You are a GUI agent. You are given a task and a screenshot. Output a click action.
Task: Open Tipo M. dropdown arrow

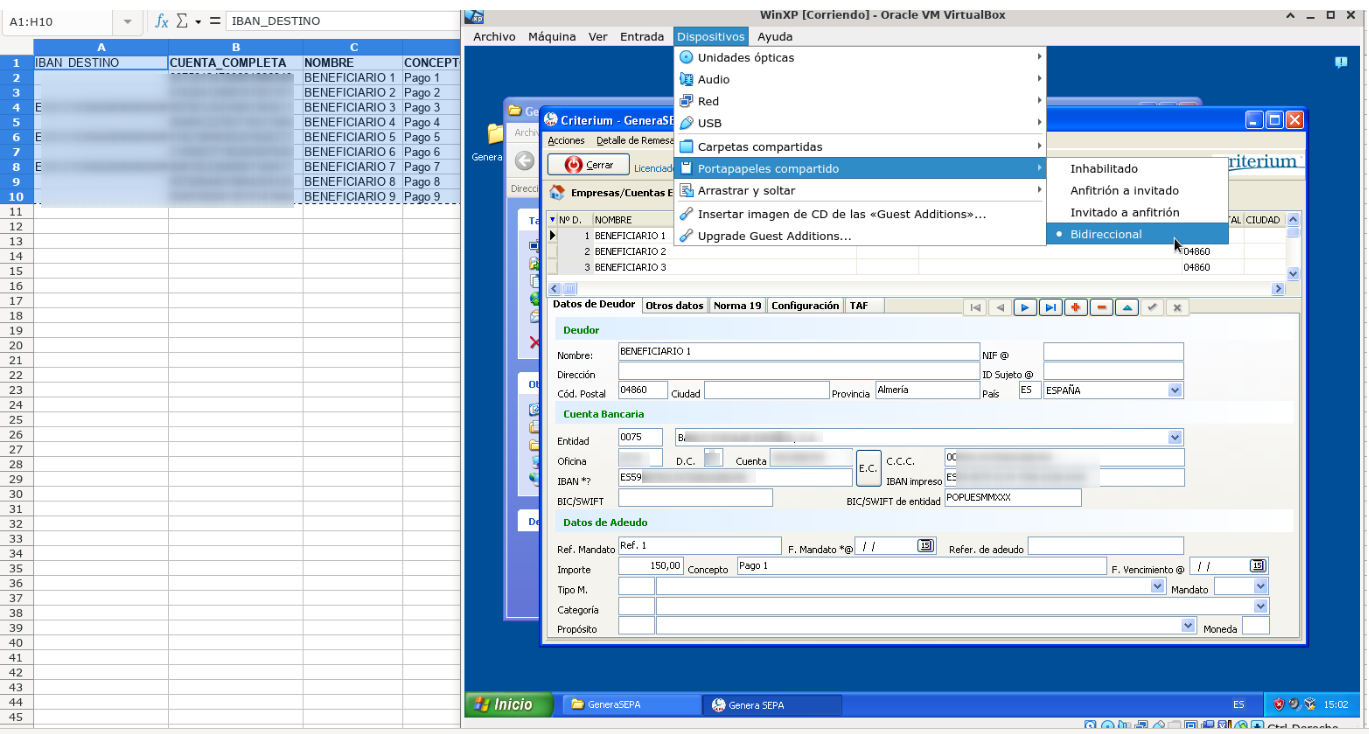point(1158,587)
